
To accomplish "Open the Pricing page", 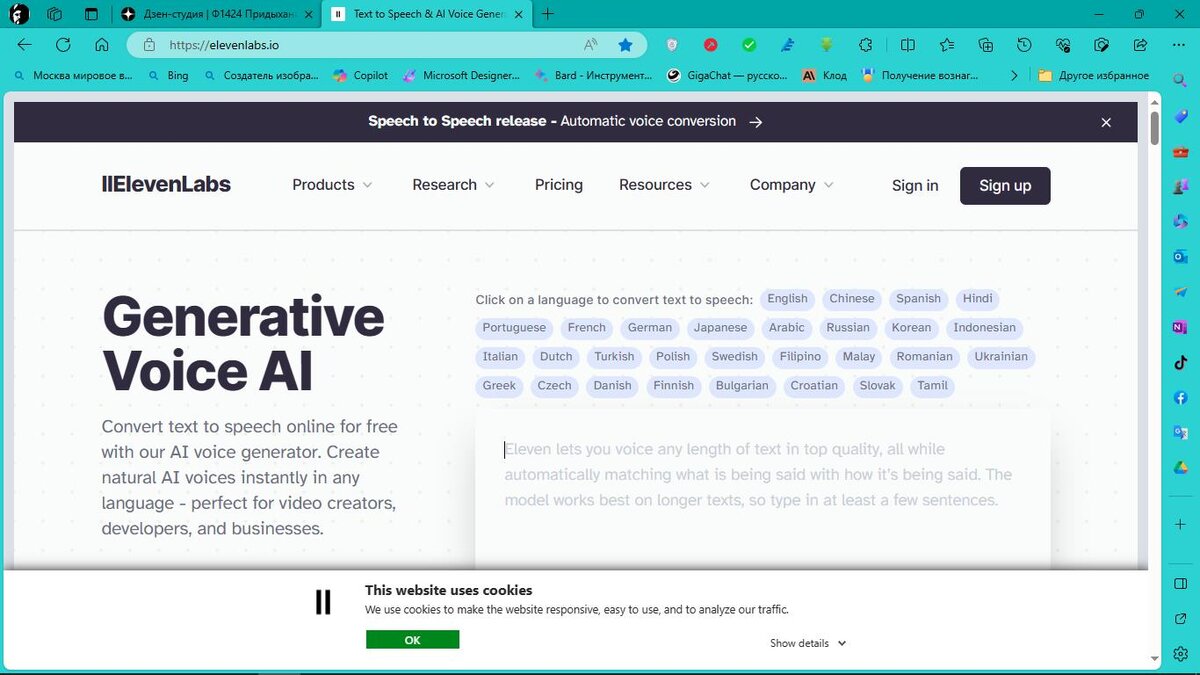I will point(559,185).
